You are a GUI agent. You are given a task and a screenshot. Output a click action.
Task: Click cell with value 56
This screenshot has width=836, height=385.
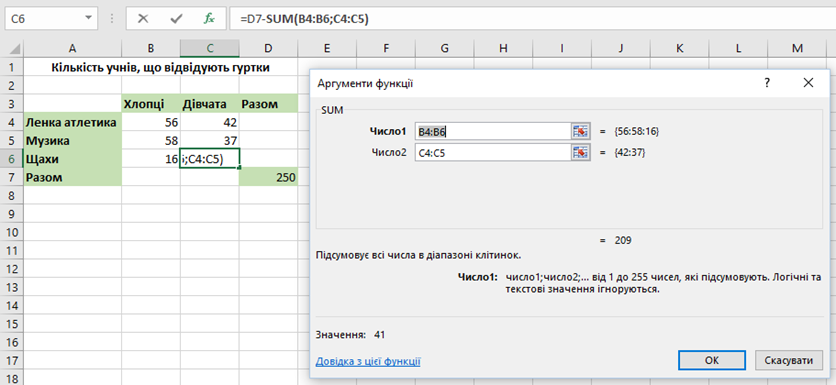click(x=151, y=123)
